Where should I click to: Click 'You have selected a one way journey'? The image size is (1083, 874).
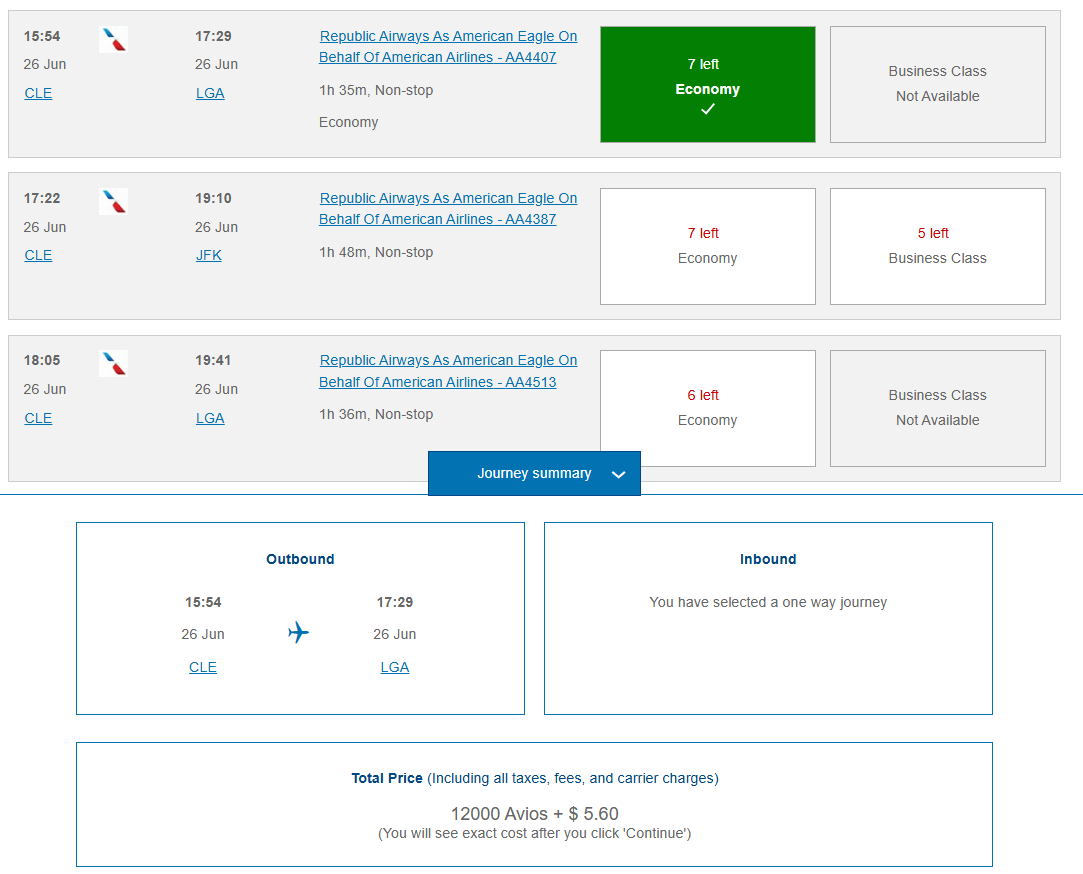pyautogui.click(x=767, y=602)
